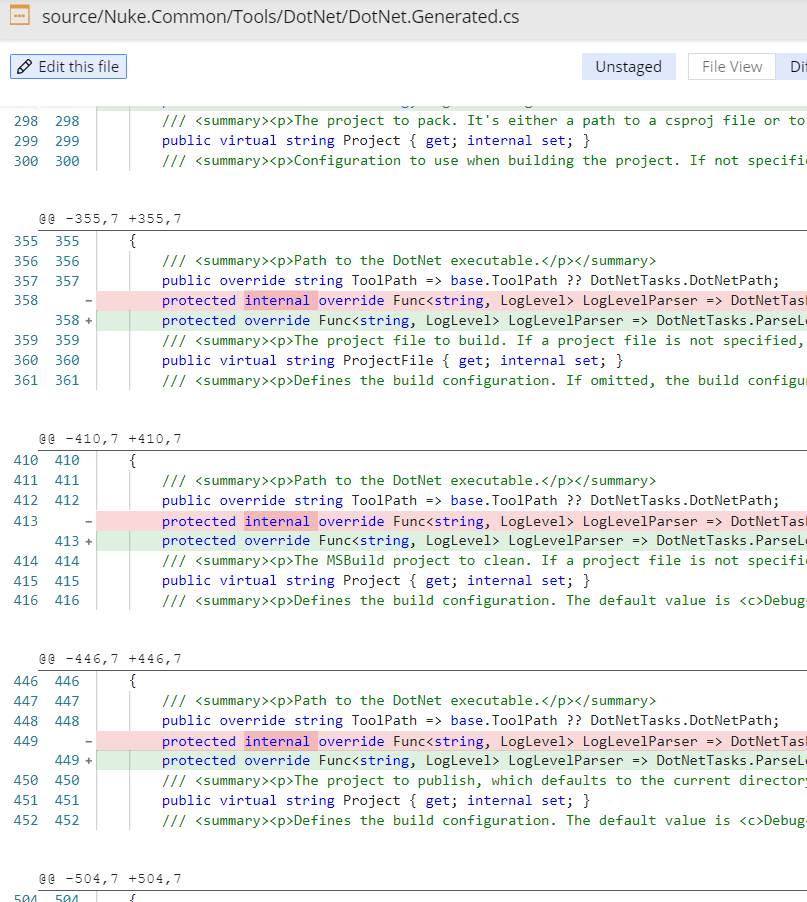The image size is (807, 902).
Task: Click the plus marker on line 358
Action: [89, 320]
